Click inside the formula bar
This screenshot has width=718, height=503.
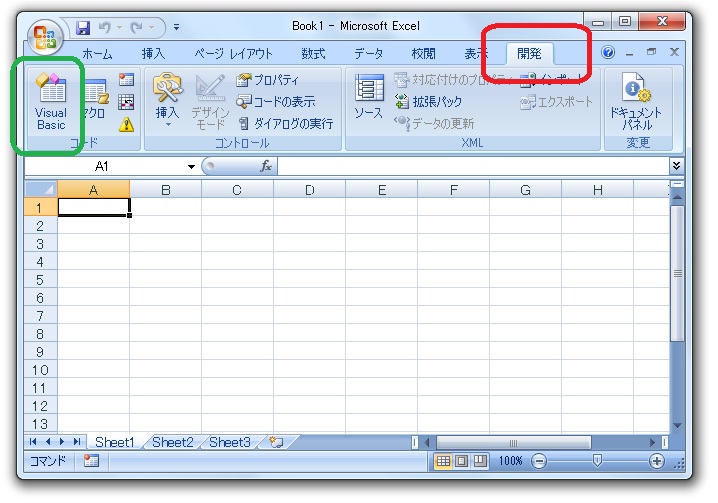click(x=473, y=166)
